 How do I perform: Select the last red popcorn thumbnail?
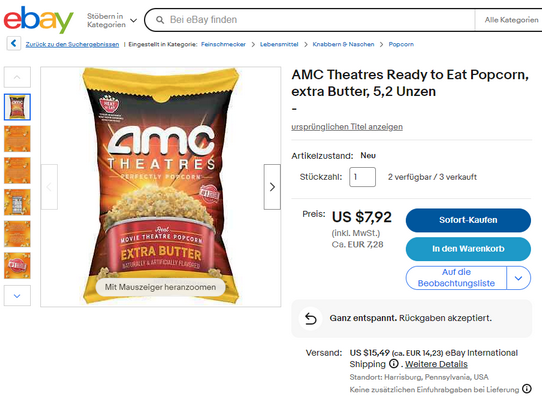click(x=17, y=266)
